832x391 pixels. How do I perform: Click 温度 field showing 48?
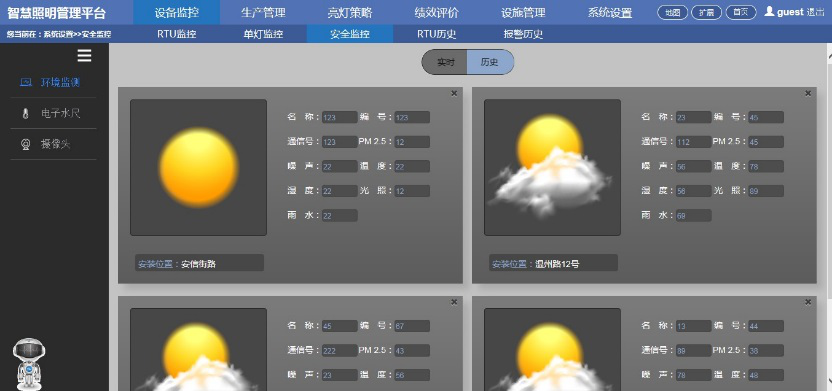coord(766,375)
